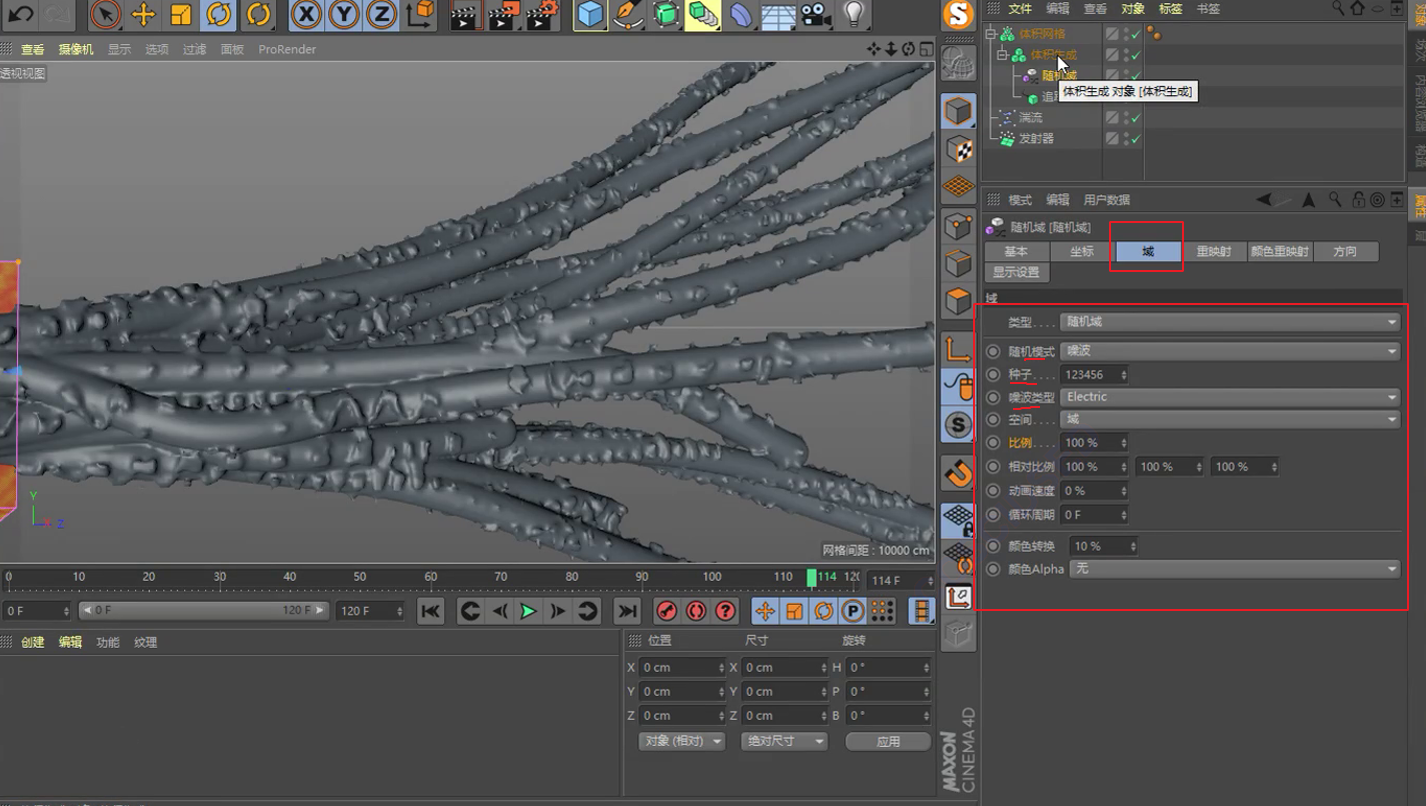
Task: Toggle the Y axis lock icon
Action: coord(344,14)
